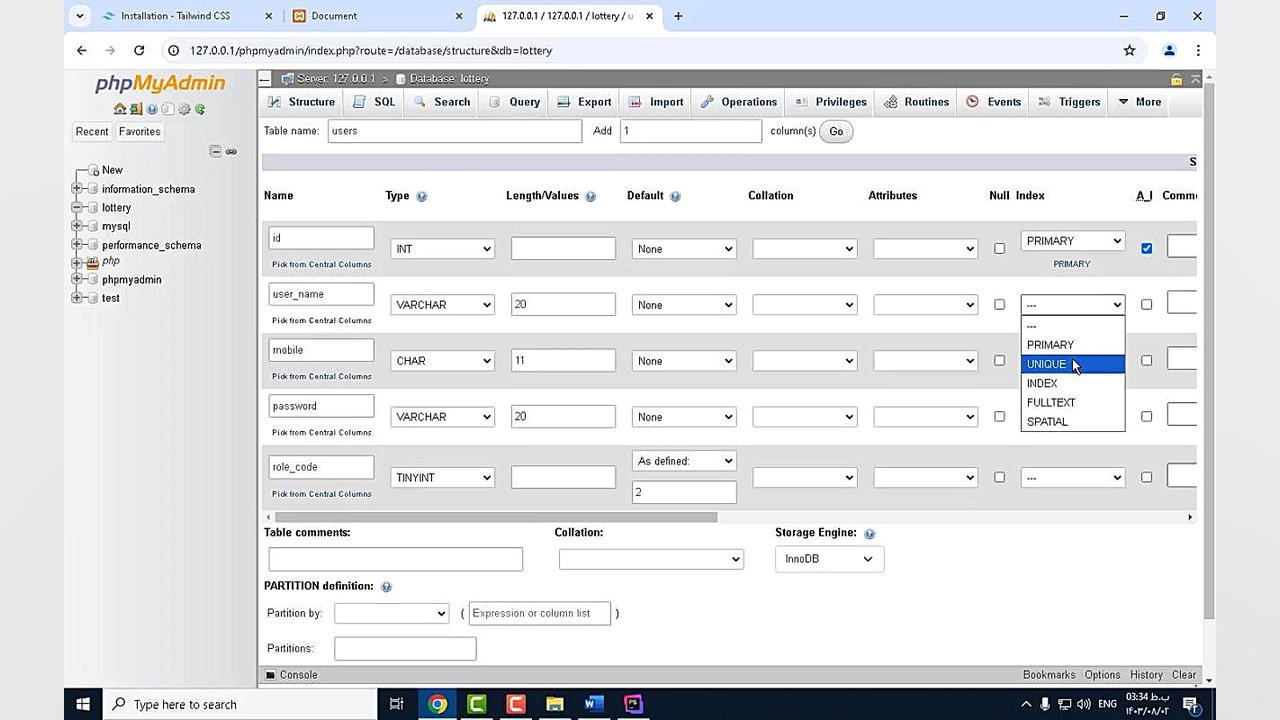This screenshot has height=720, width=1280.
Task: Click the log out icon in sidebar
Action: 136,109
